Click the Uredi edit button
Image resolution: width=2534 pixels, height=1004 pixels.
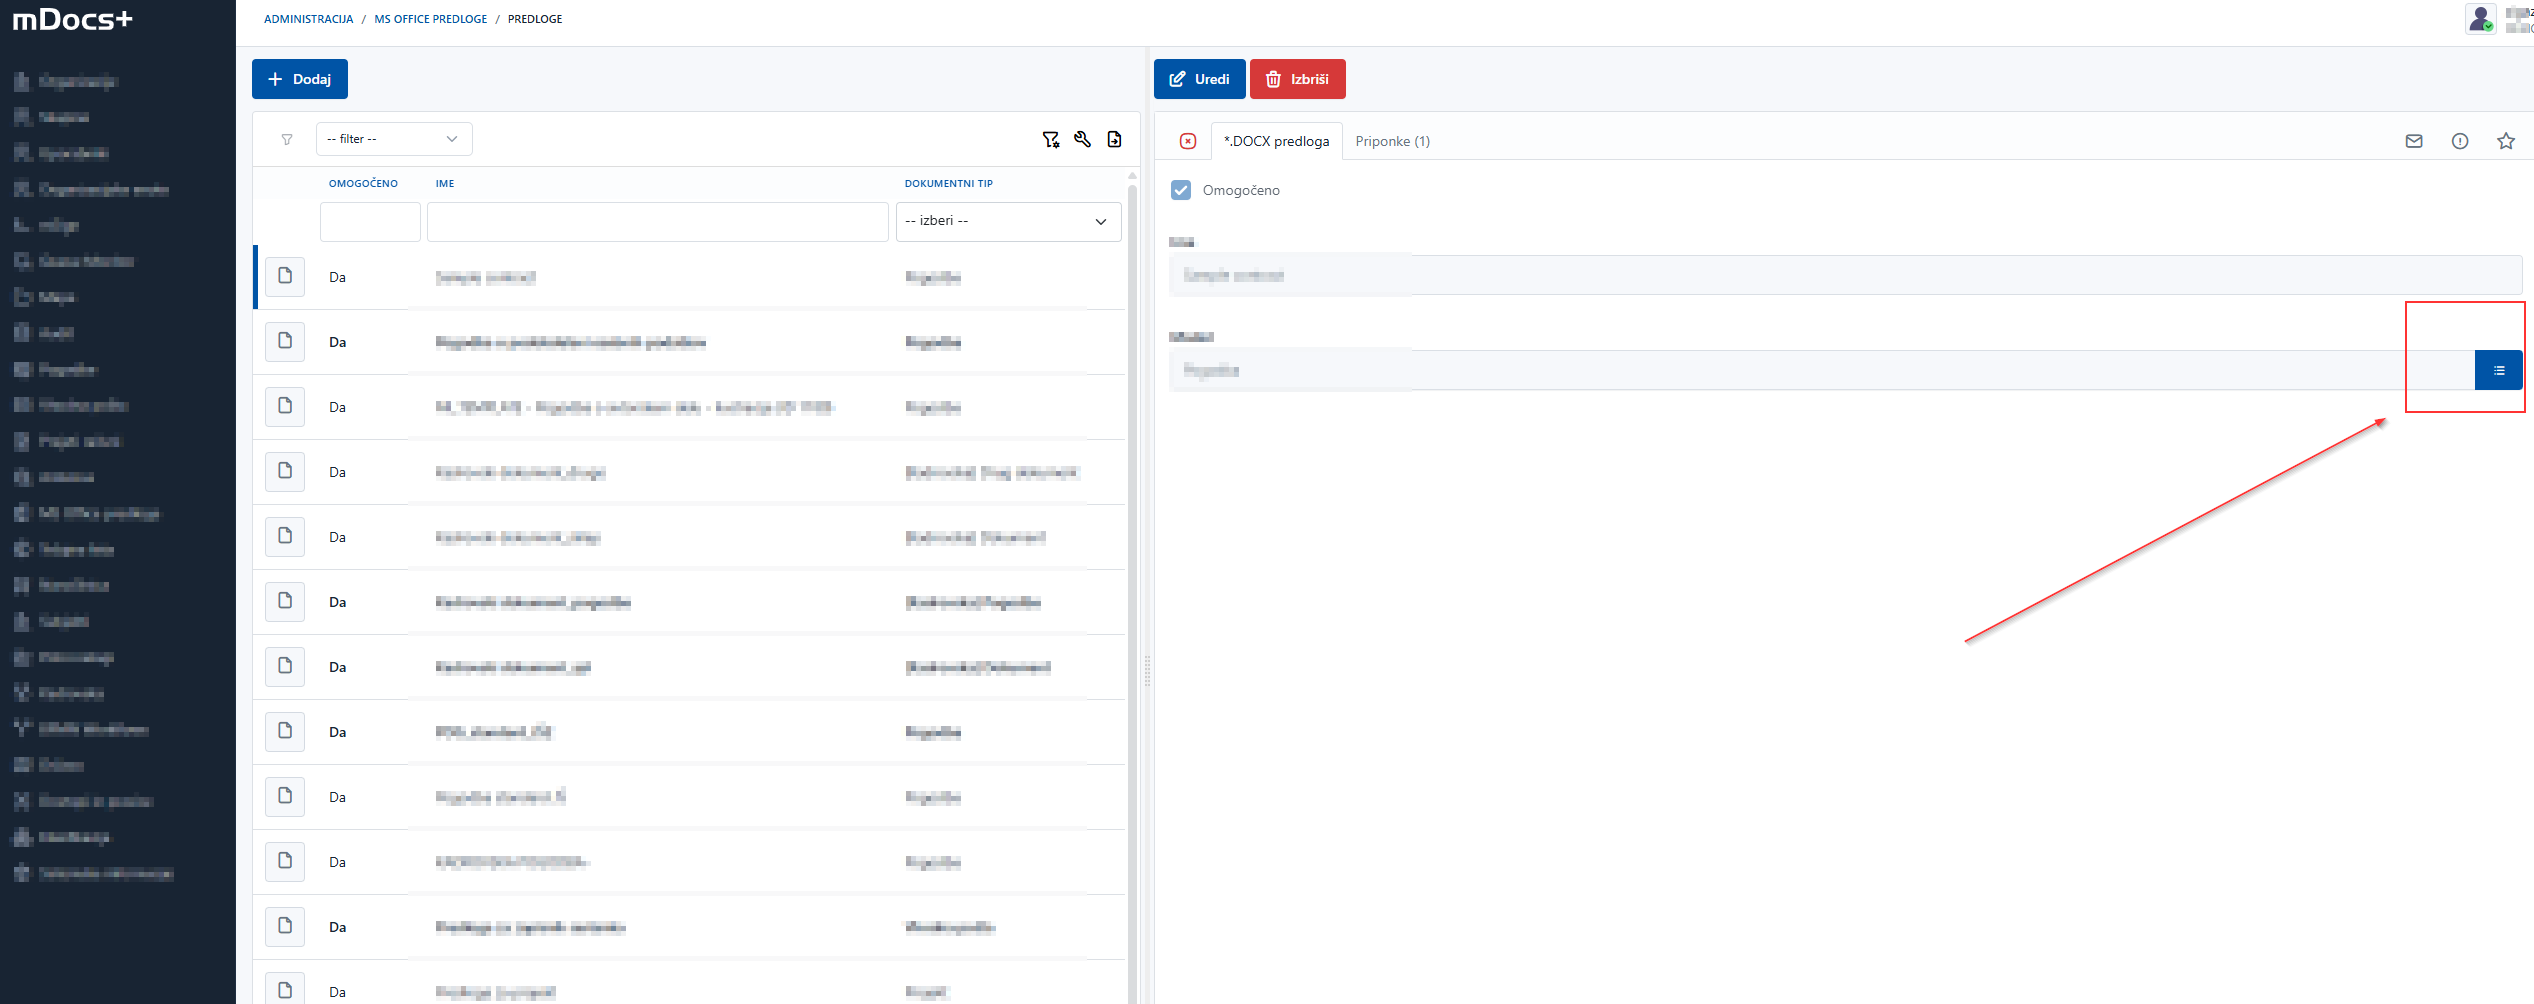(x=1199, y=79)
